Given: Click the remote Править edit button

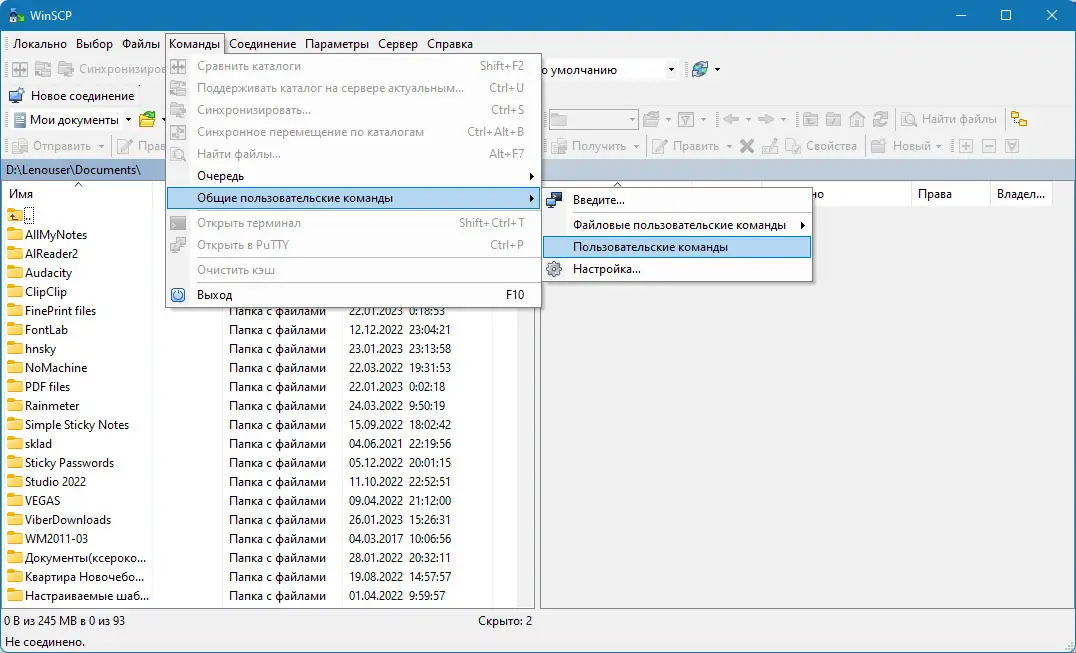Looking at the screenshot, I should tap(686, 146).
